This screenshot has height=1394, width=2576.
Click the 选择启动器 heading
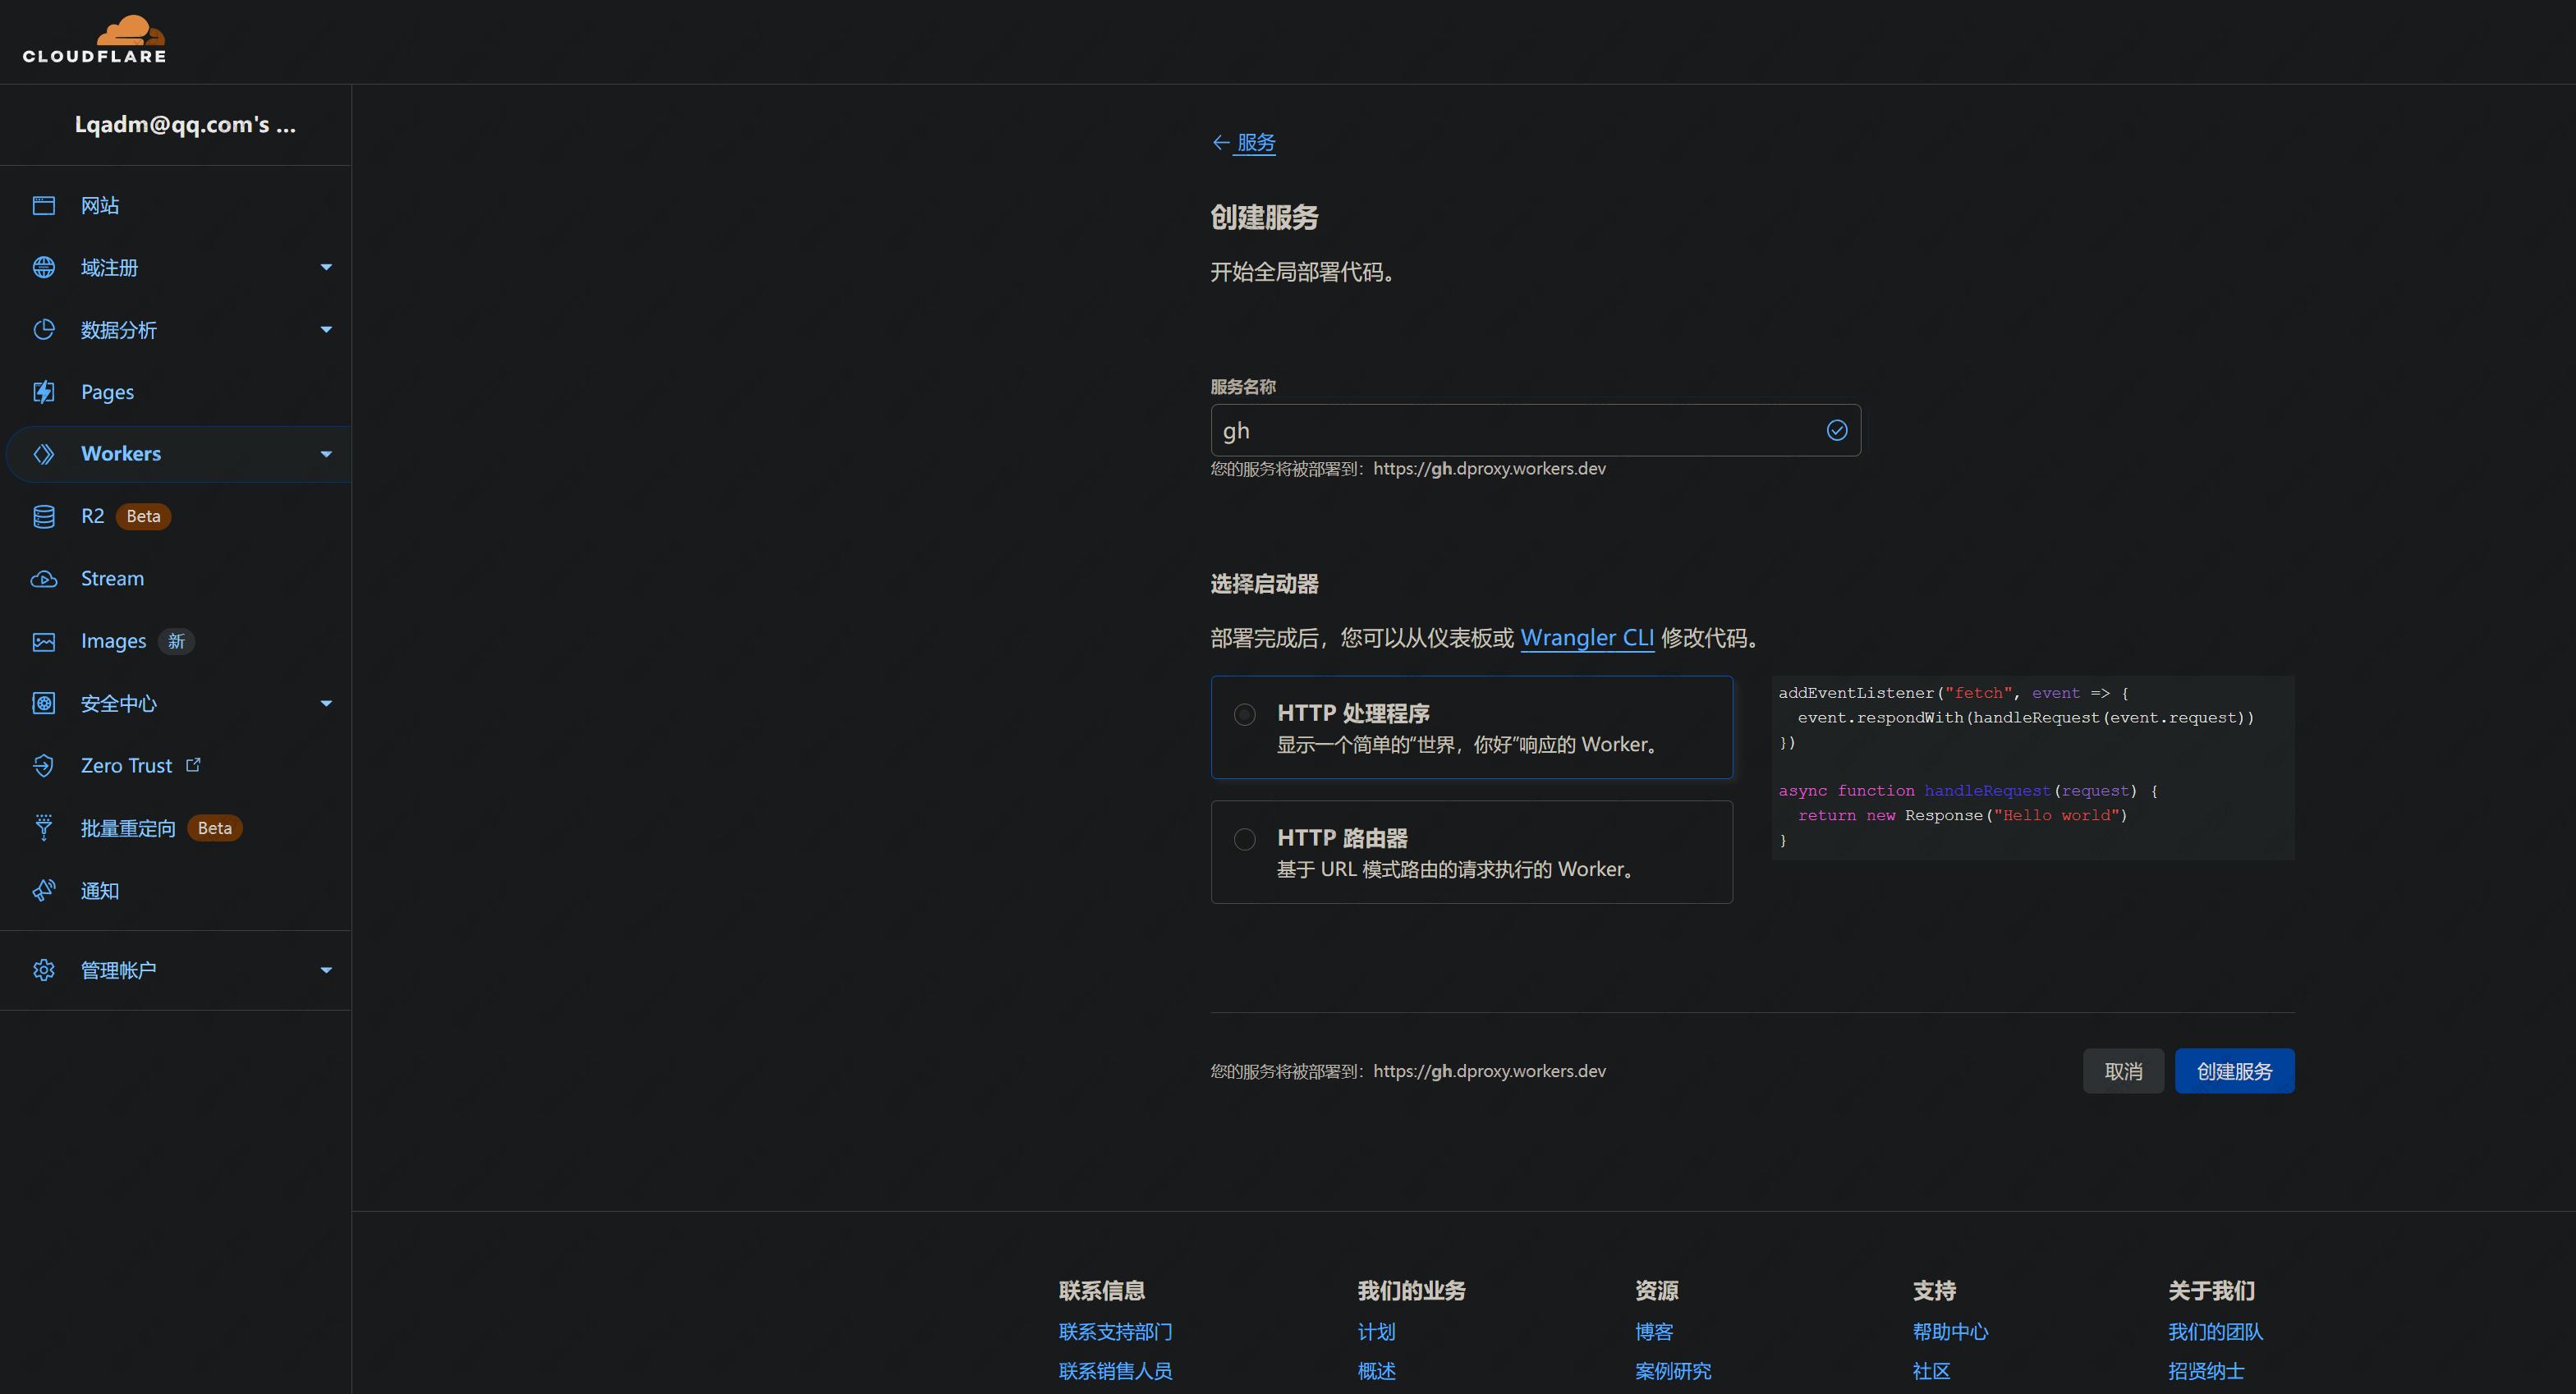[x=1264, y=584]
